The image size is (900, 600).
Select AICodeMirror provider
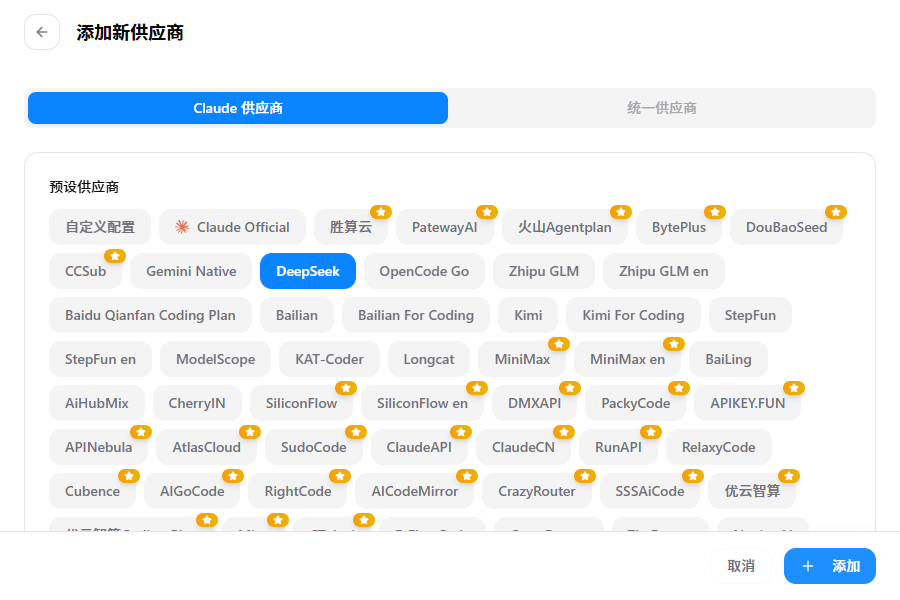[x=415, y=491]
